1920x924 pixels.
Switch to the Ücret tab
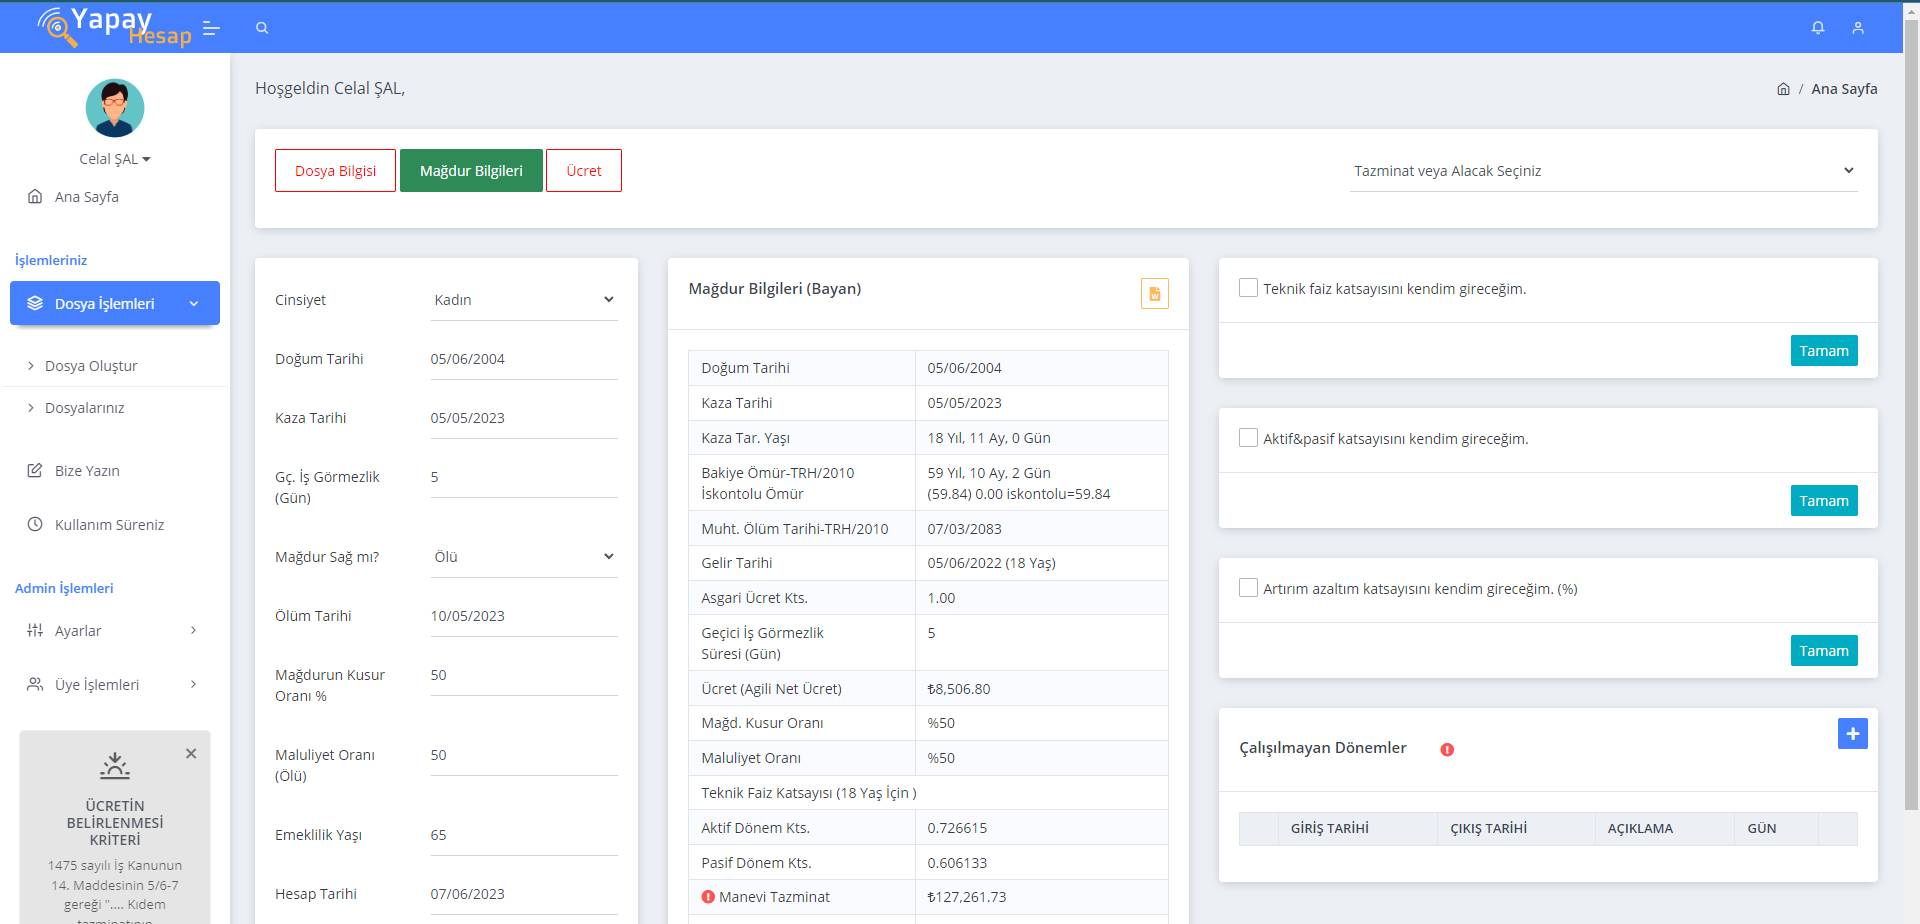(x=583, y=171)
